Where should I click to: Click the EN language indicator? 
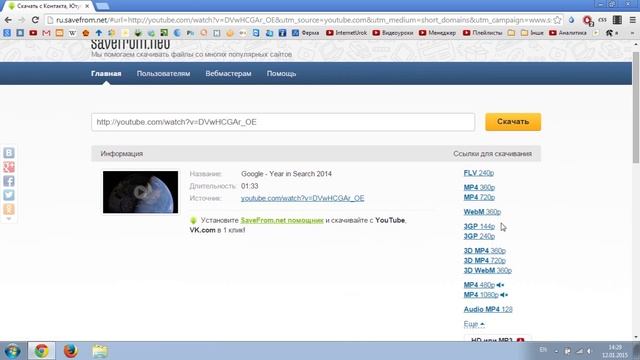[x=543, y=350]
